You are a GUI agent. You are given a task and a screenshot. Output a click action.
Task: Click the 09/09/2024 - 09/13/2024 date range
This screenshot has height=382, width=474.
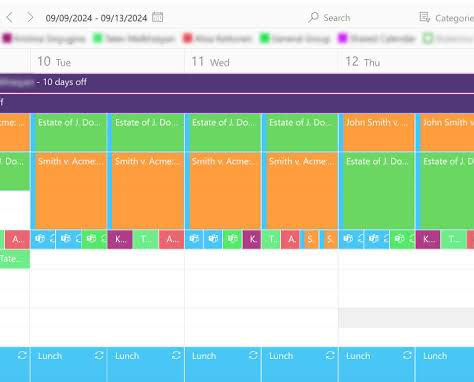pyautogui.click(x=96, y=18)
